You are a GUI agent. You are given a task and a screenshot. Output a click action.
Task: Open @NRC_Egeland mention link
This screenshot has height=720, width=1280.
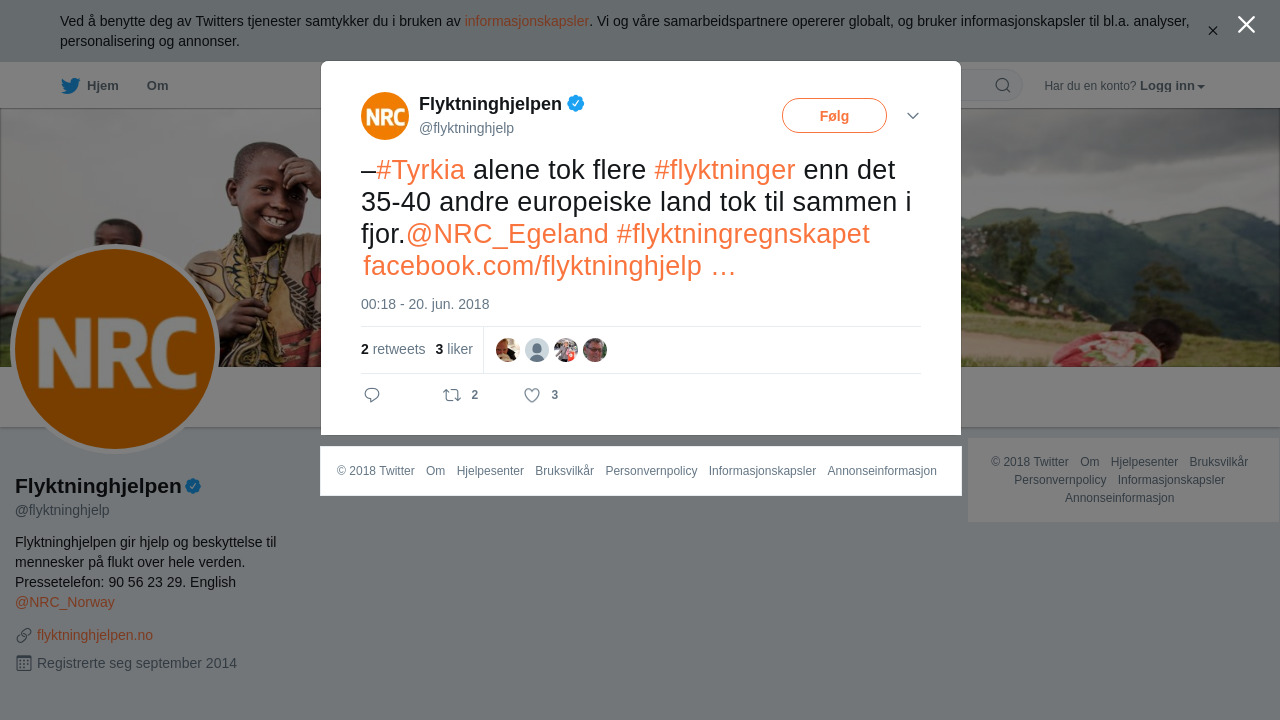click(x=507, y=234)
